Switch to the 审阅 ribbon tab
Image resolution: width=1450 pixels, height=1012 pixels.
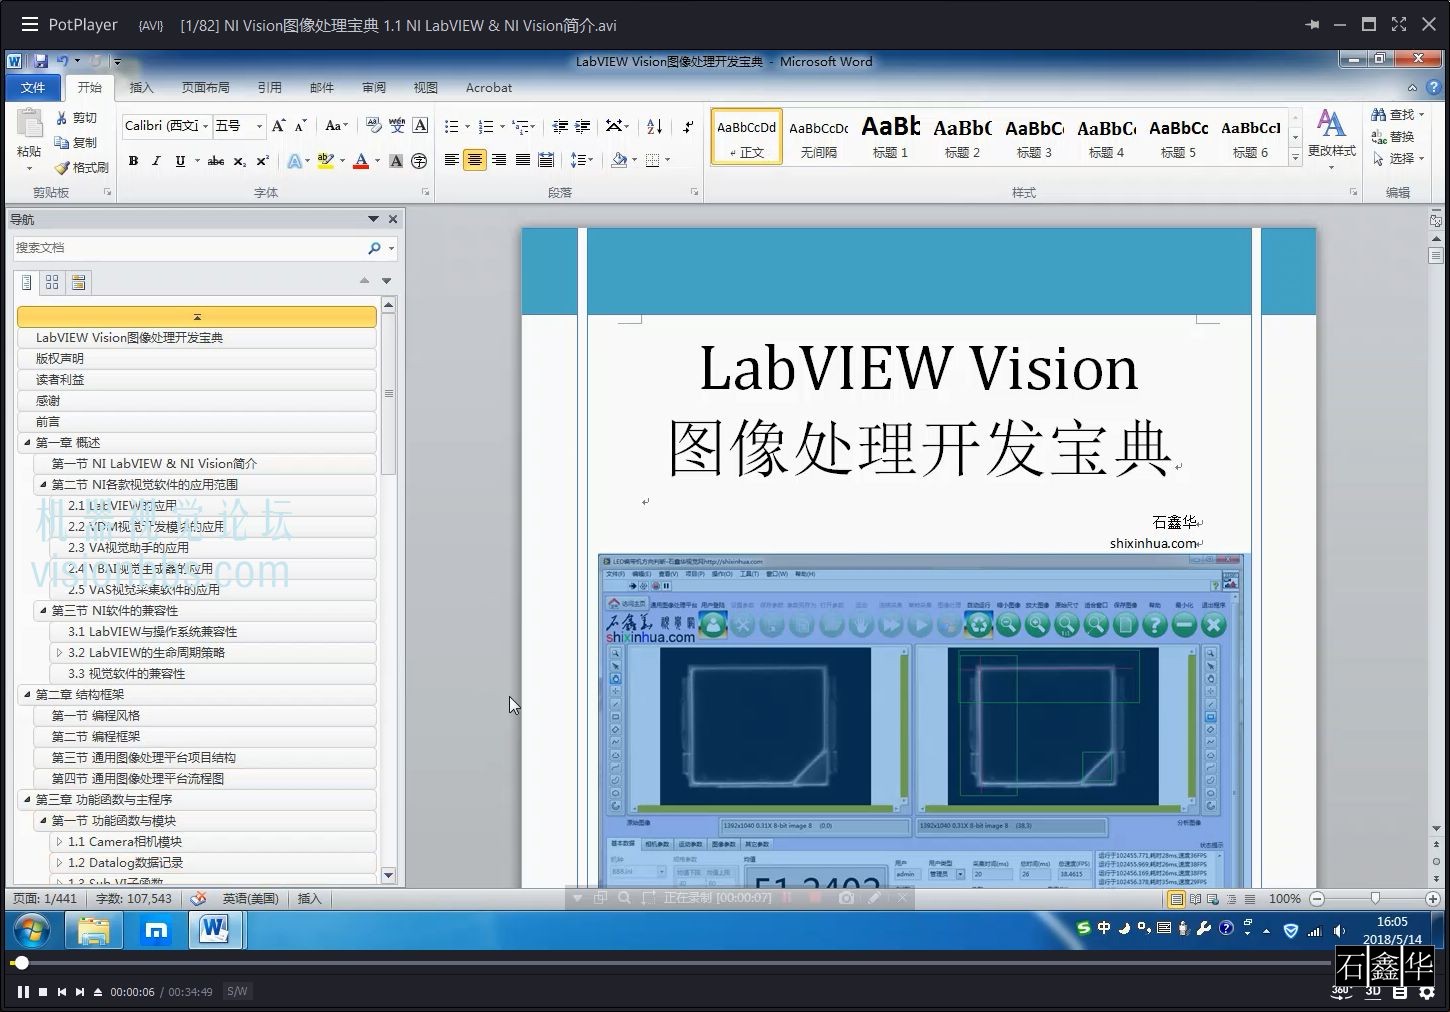(x=374, y=88)
